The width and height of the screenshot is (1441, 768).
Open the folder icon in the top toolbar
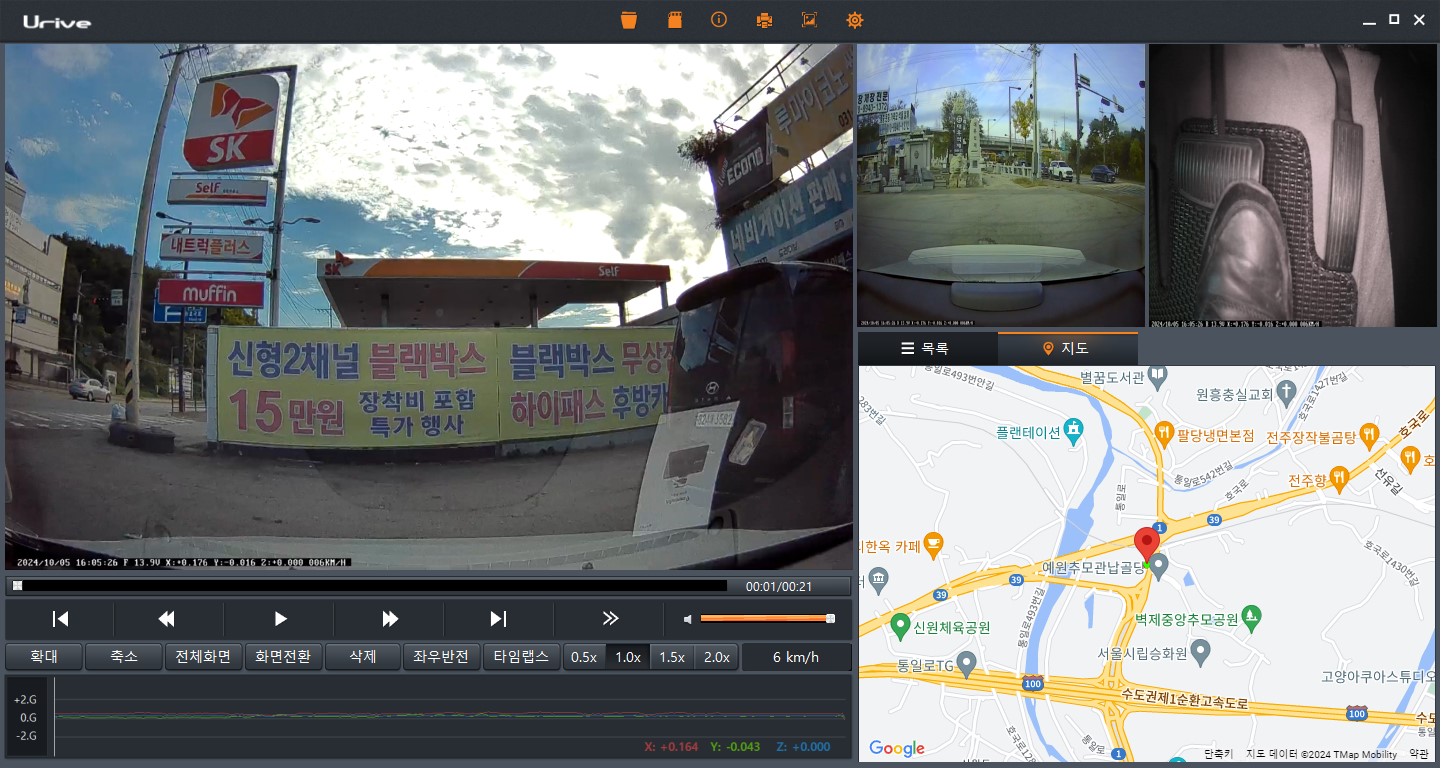coord(629,20)
